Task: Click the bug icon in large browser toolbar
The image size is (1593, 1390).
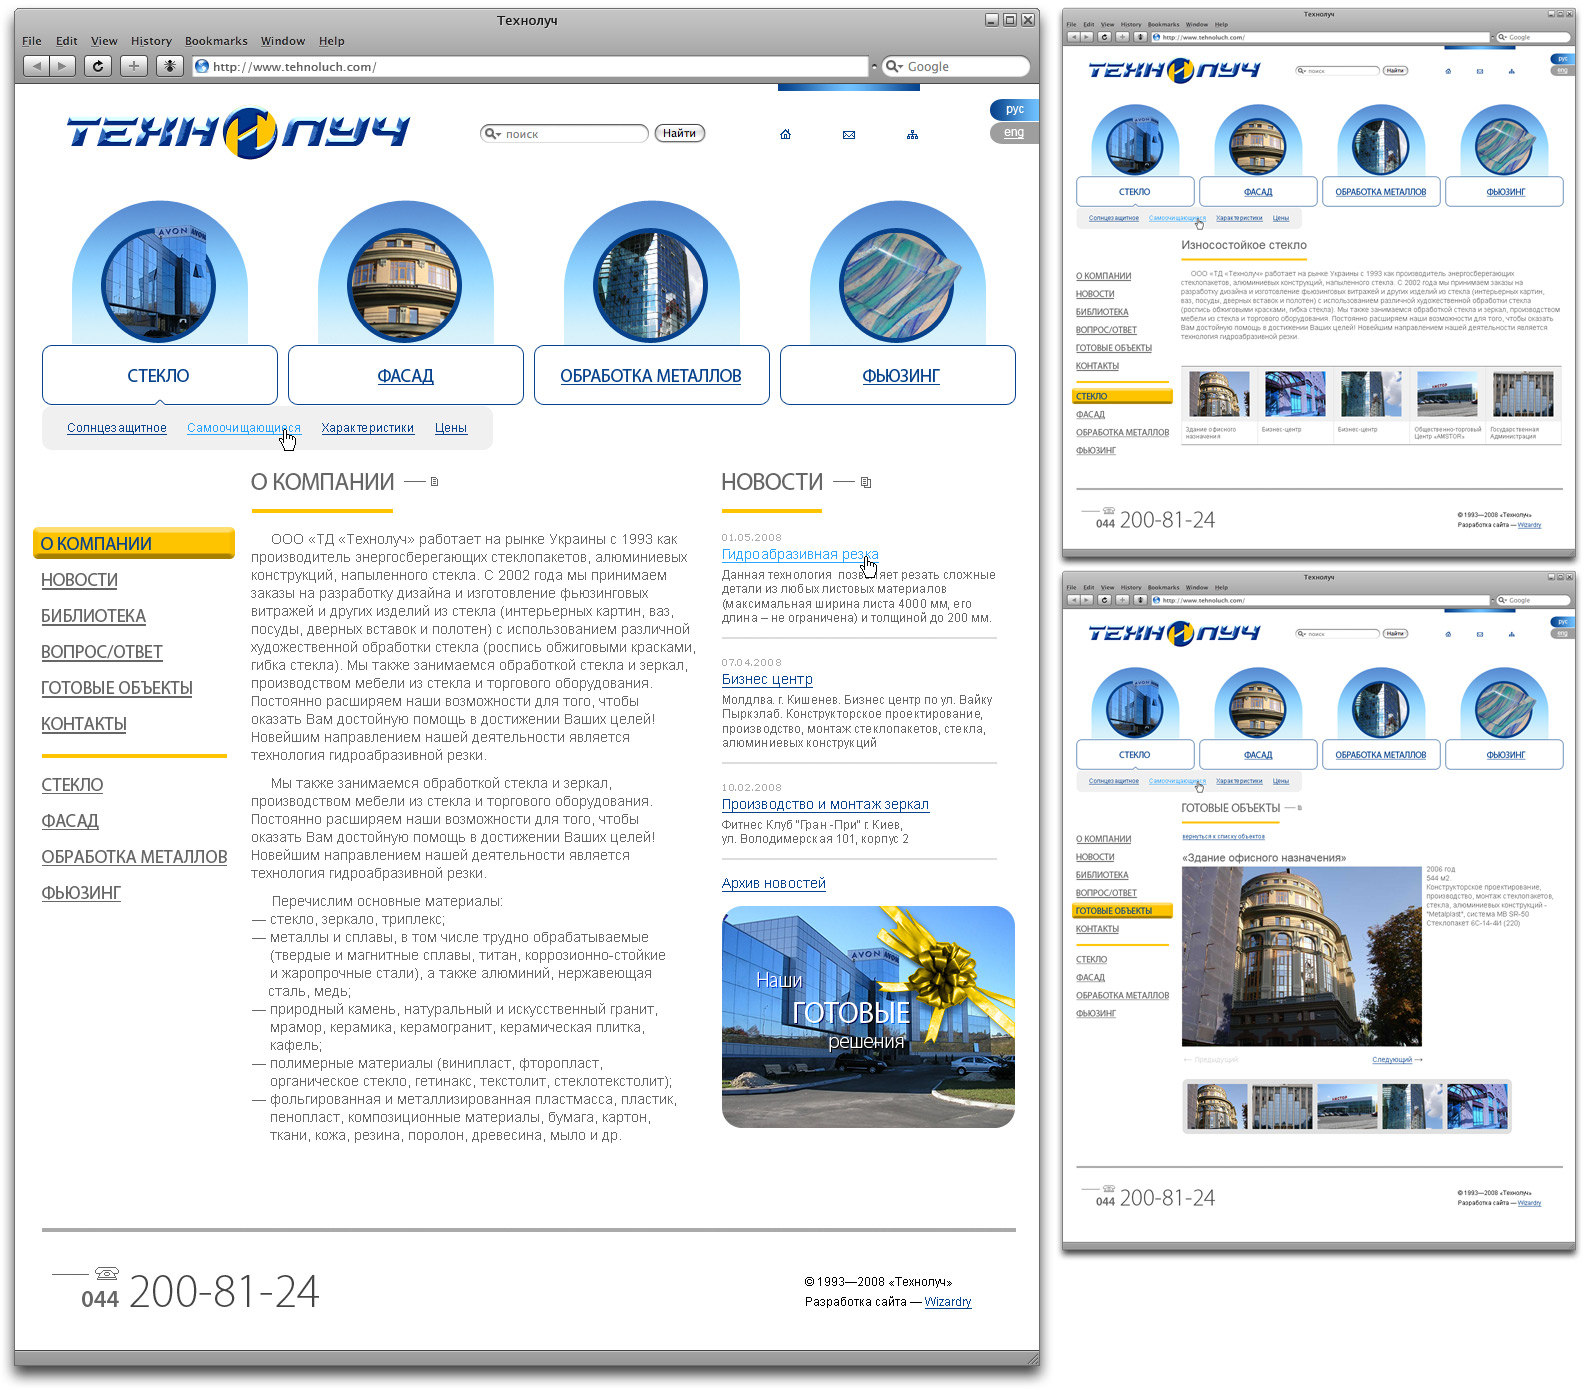Action: pyautogui.click(x=170, y=66)
